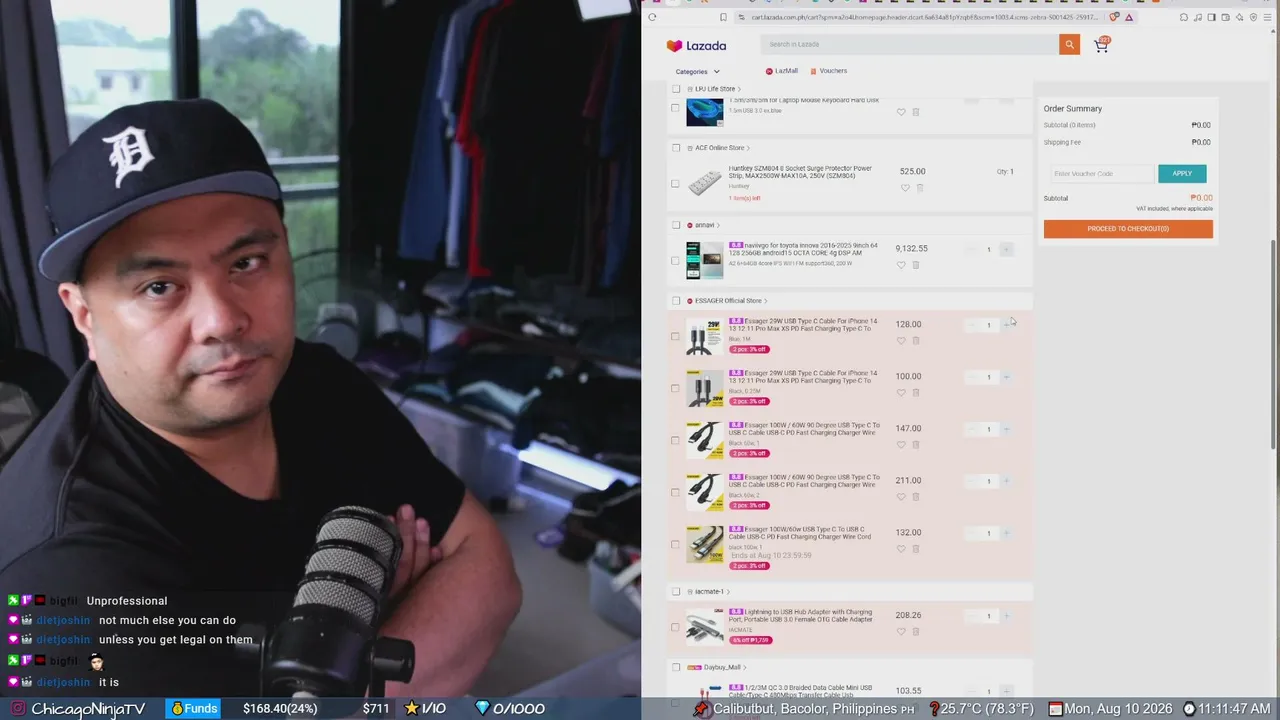Image resolution: width=1280 pixels, height=720 pixels.
Task: Increase quantity of 211.00 Essager cable
Action: pos(1006,481)
